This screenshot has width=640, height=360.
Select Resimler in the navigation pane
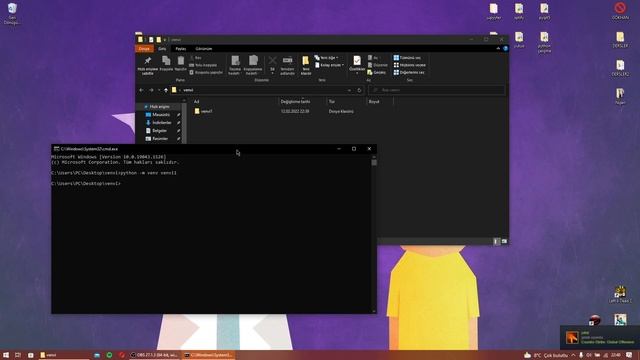tap(160, 139)
